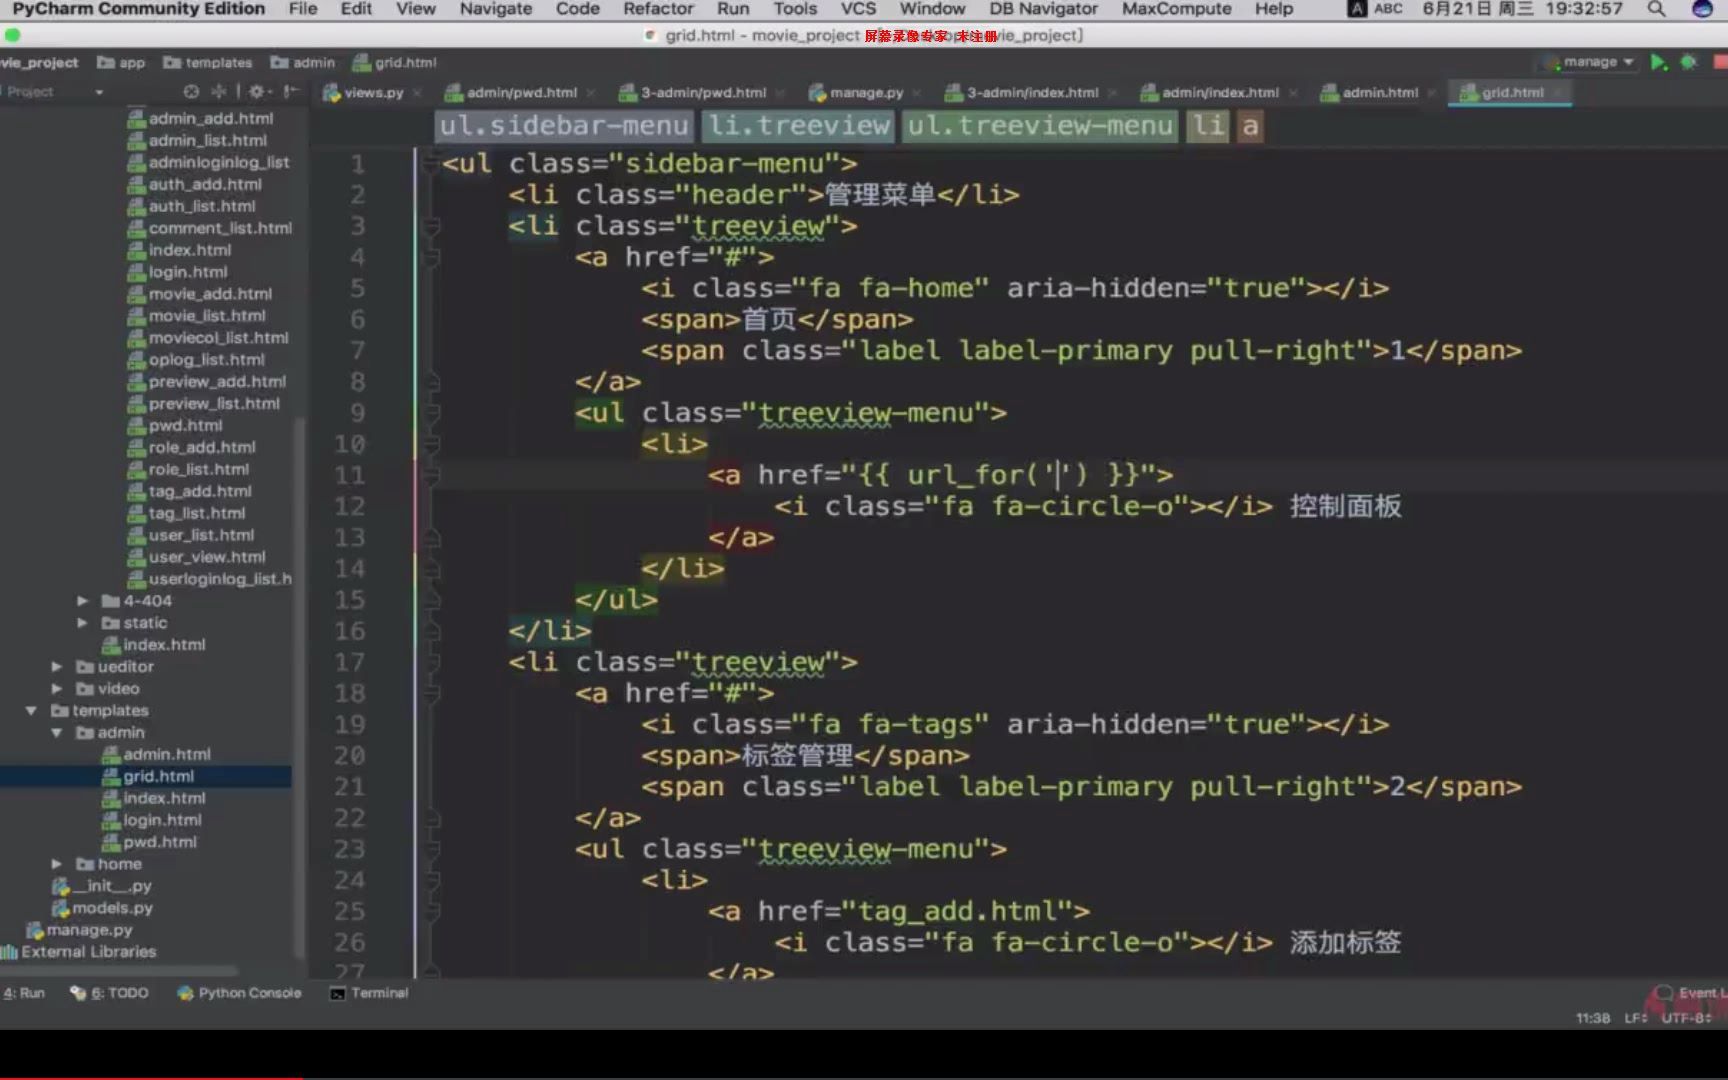The image size is (1728, 1080).
Task: Click the Run green play button
Action: (x=1659, y=62)
